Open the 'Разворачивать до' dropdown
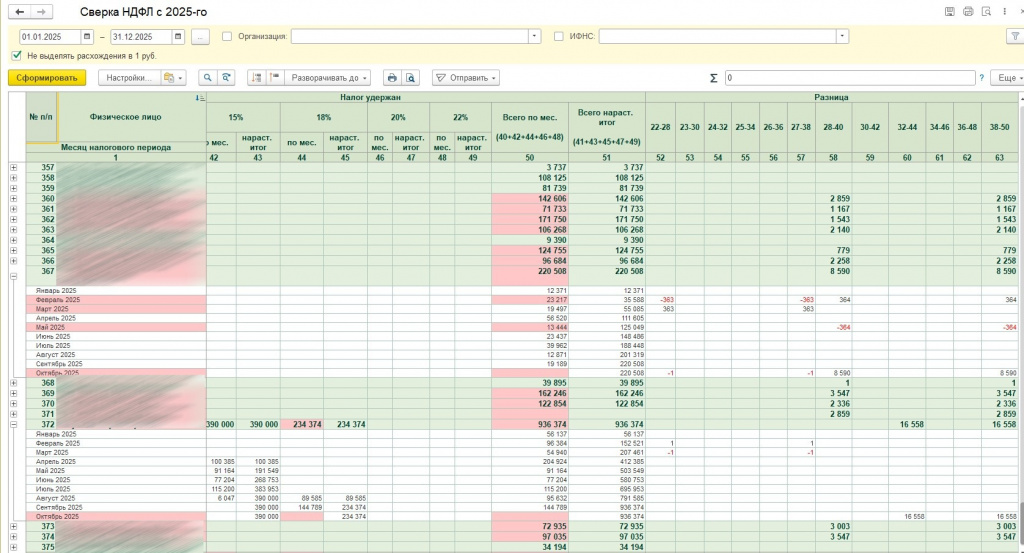 tap(329, 77)
